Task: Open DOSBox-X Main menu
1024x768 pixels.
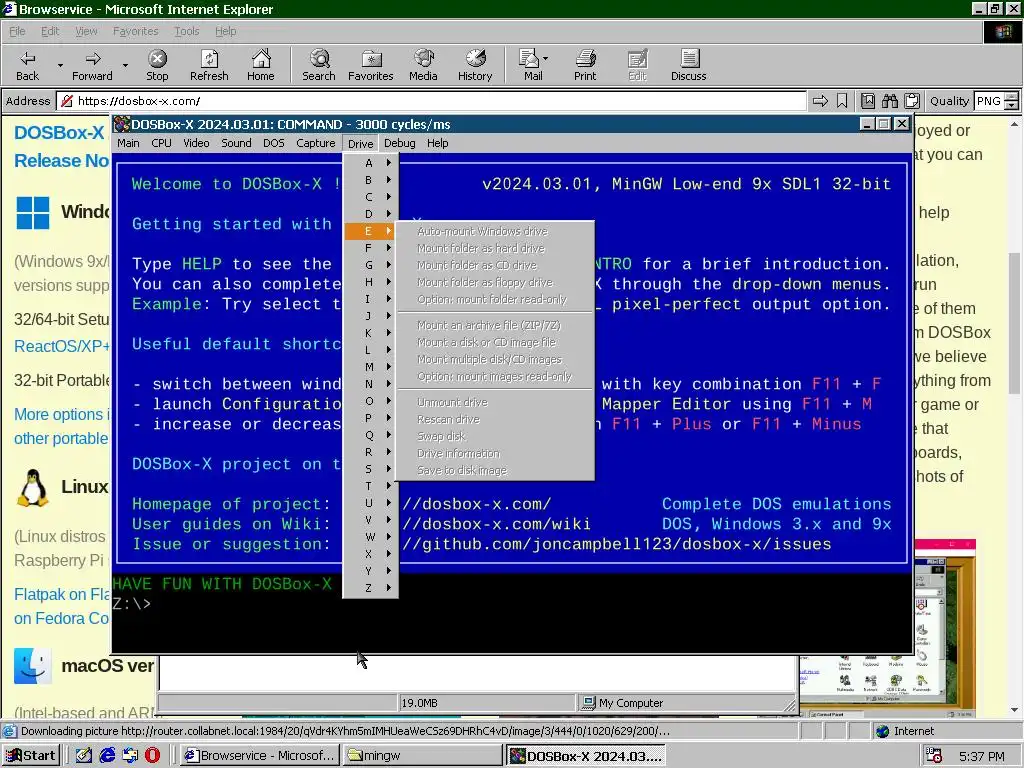Action: (128, 143)
